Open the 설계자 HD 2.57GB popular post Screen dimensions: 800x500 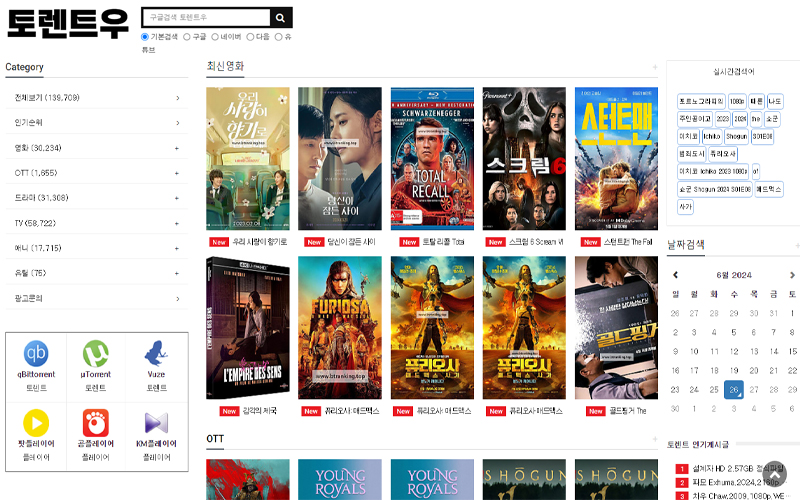[x=736, y=468]
